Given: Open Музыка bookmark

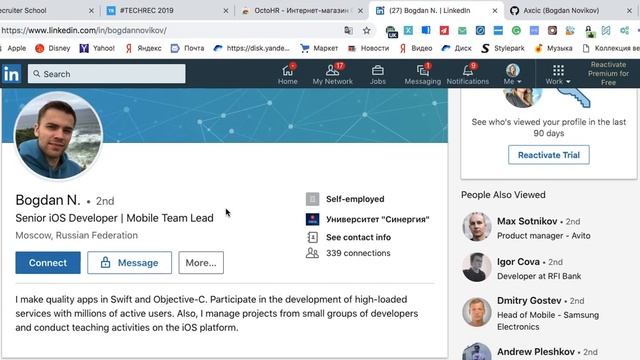Looking at the screenshot, I should click(553, 48).
